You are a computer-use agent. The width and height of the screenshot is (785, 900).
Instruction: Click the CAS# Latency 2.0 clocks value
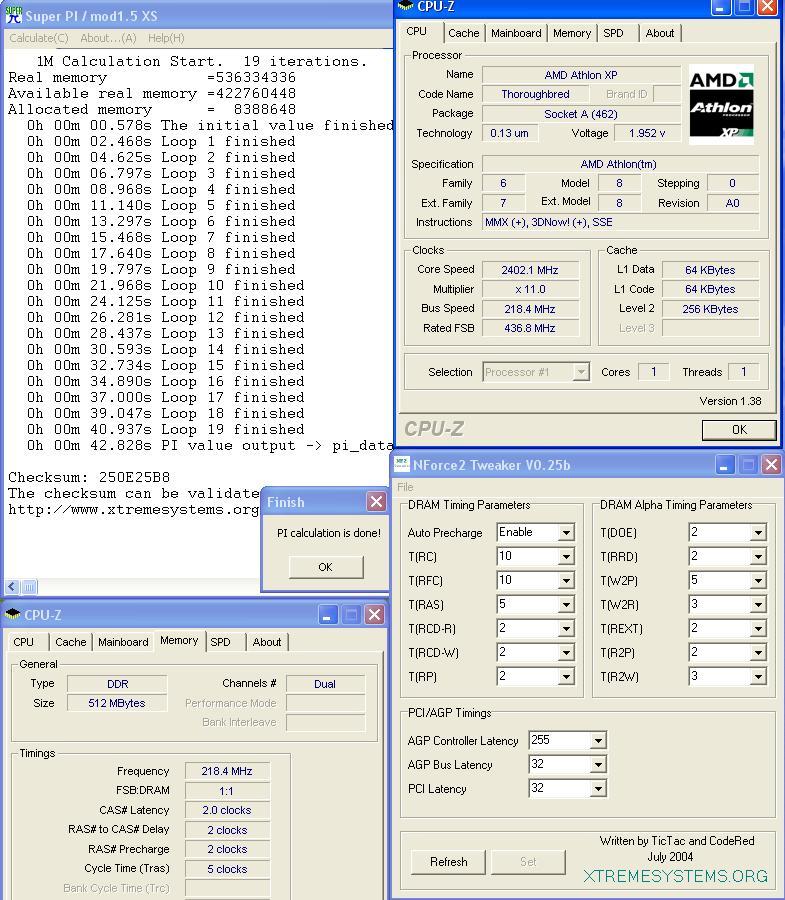227,810
